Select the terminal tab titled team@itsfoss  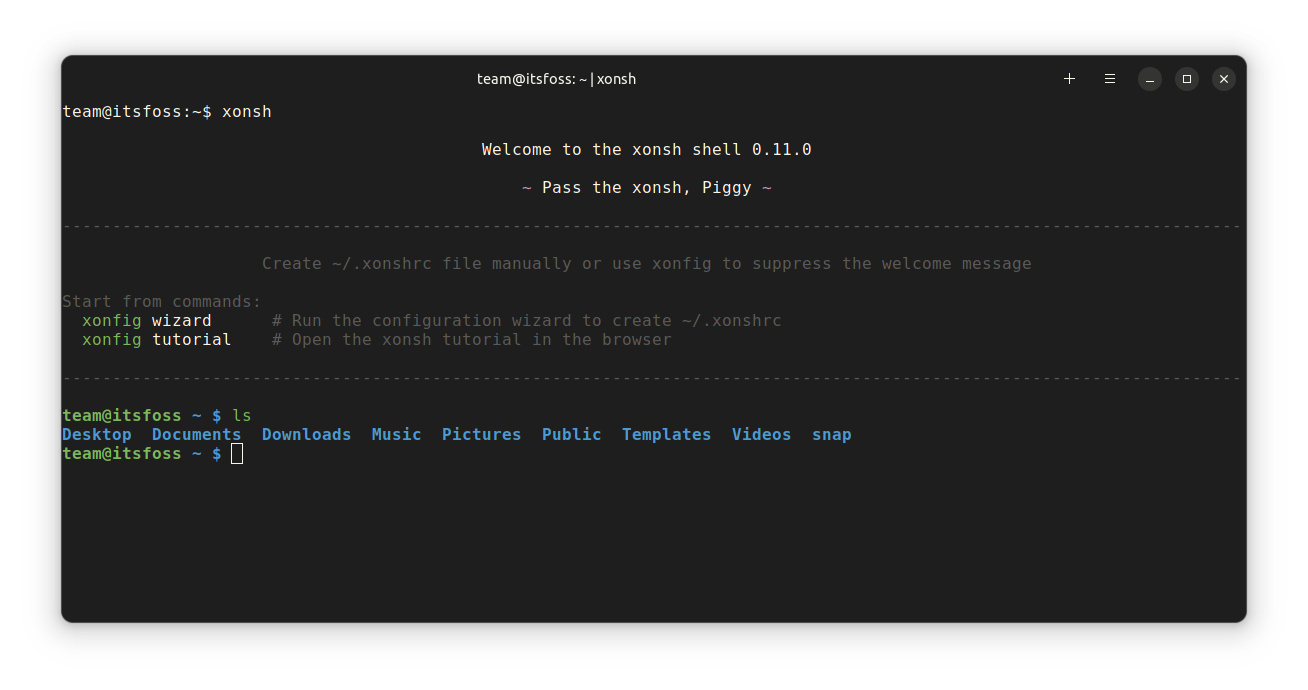[x=557, y=78]
